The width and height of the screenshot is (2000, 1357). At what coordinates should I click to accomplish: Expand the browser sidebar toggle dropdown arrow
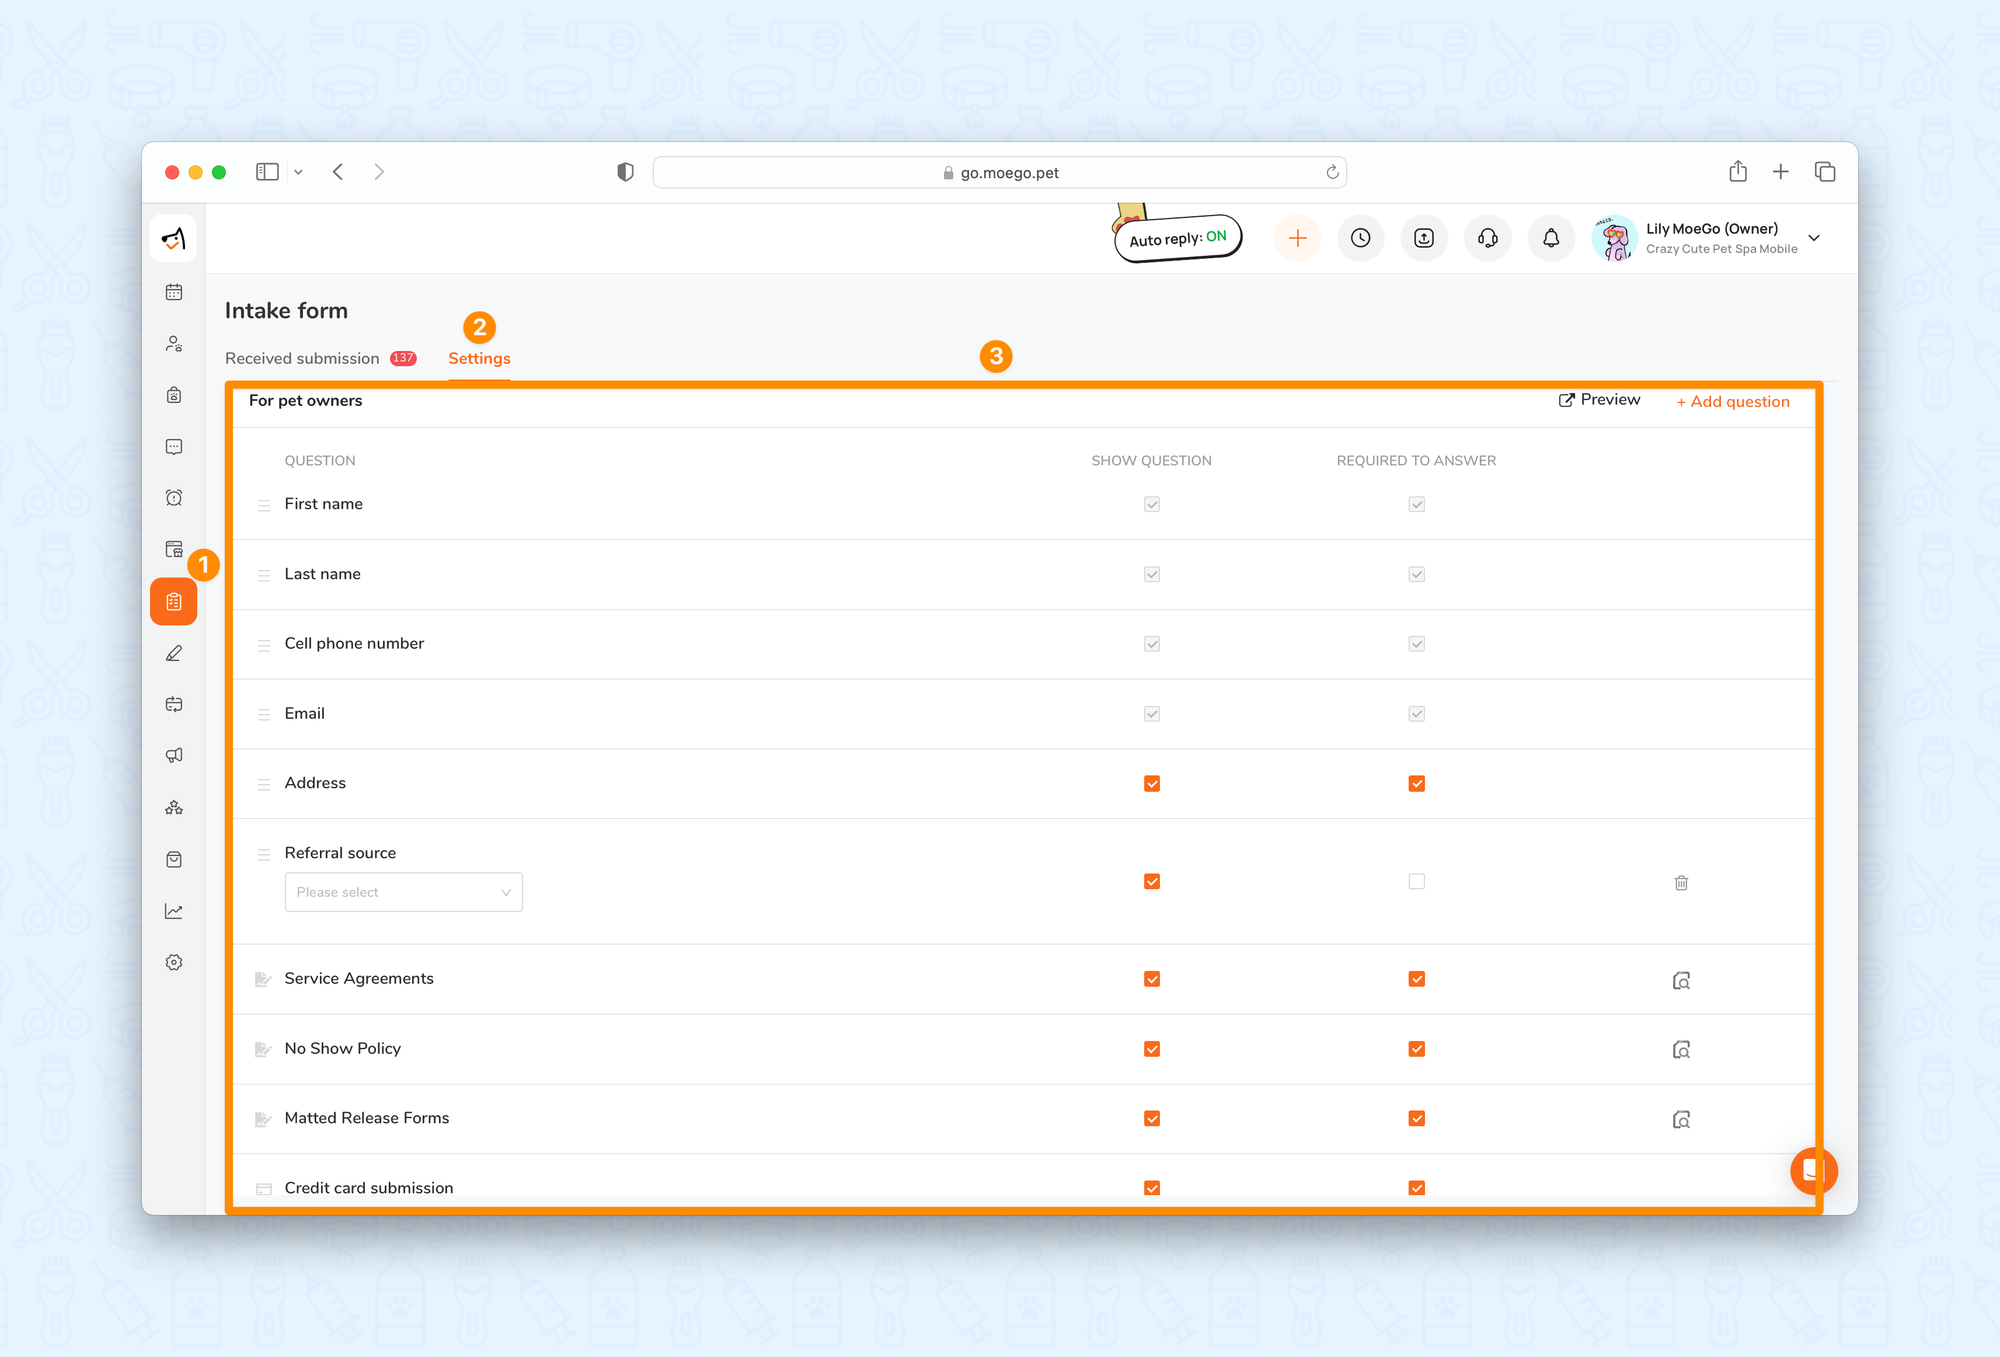tap(298, 172)
